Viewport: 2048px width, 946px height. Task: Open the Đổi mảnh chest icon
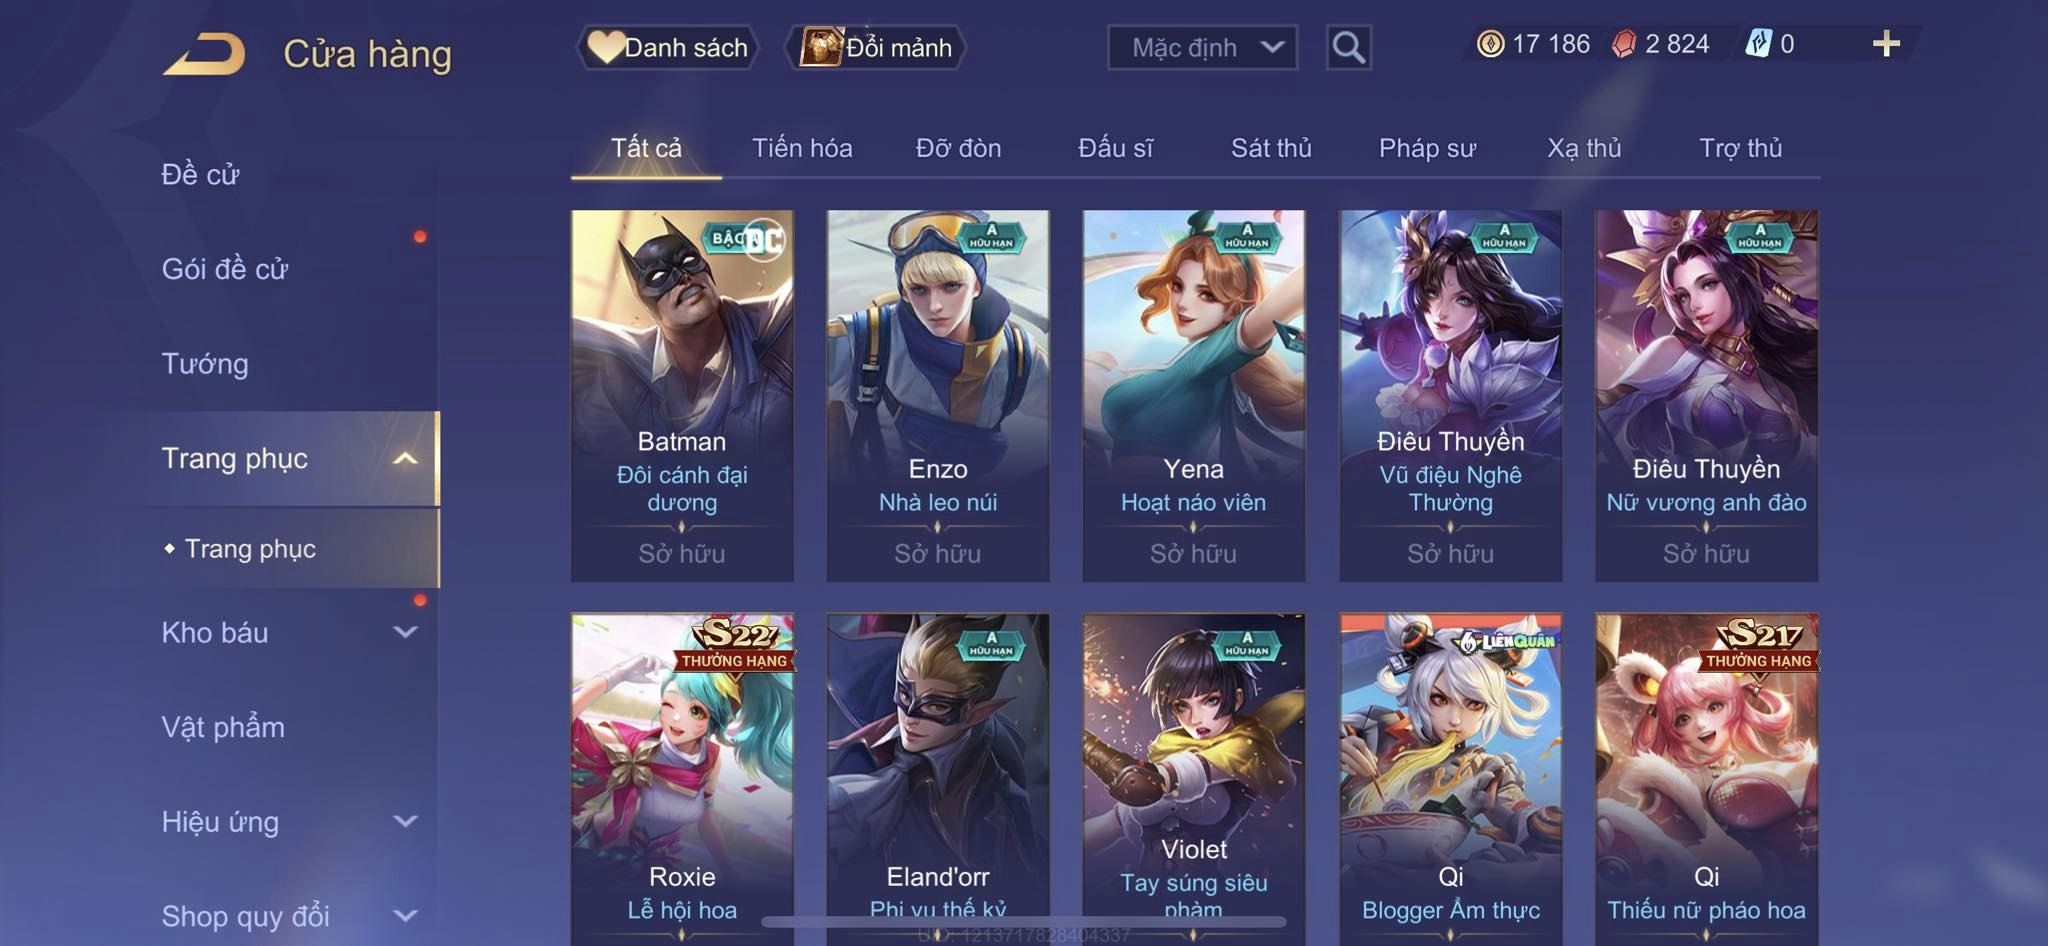[821, 47]
